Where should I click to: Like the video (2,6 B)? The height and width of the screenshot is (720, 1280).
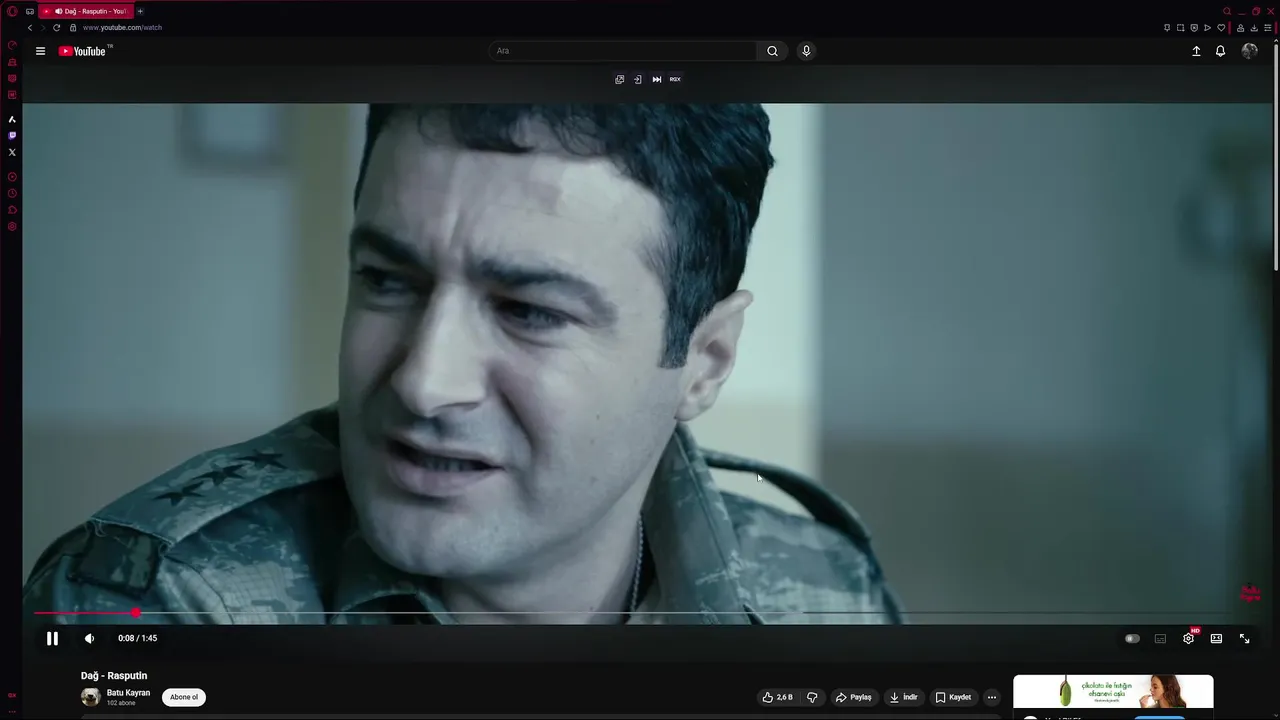(777, 697)
